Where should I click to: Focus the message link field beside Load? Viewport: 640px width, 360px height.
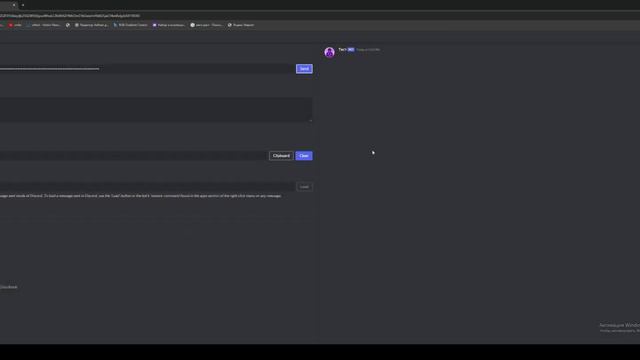click(147, 187)
